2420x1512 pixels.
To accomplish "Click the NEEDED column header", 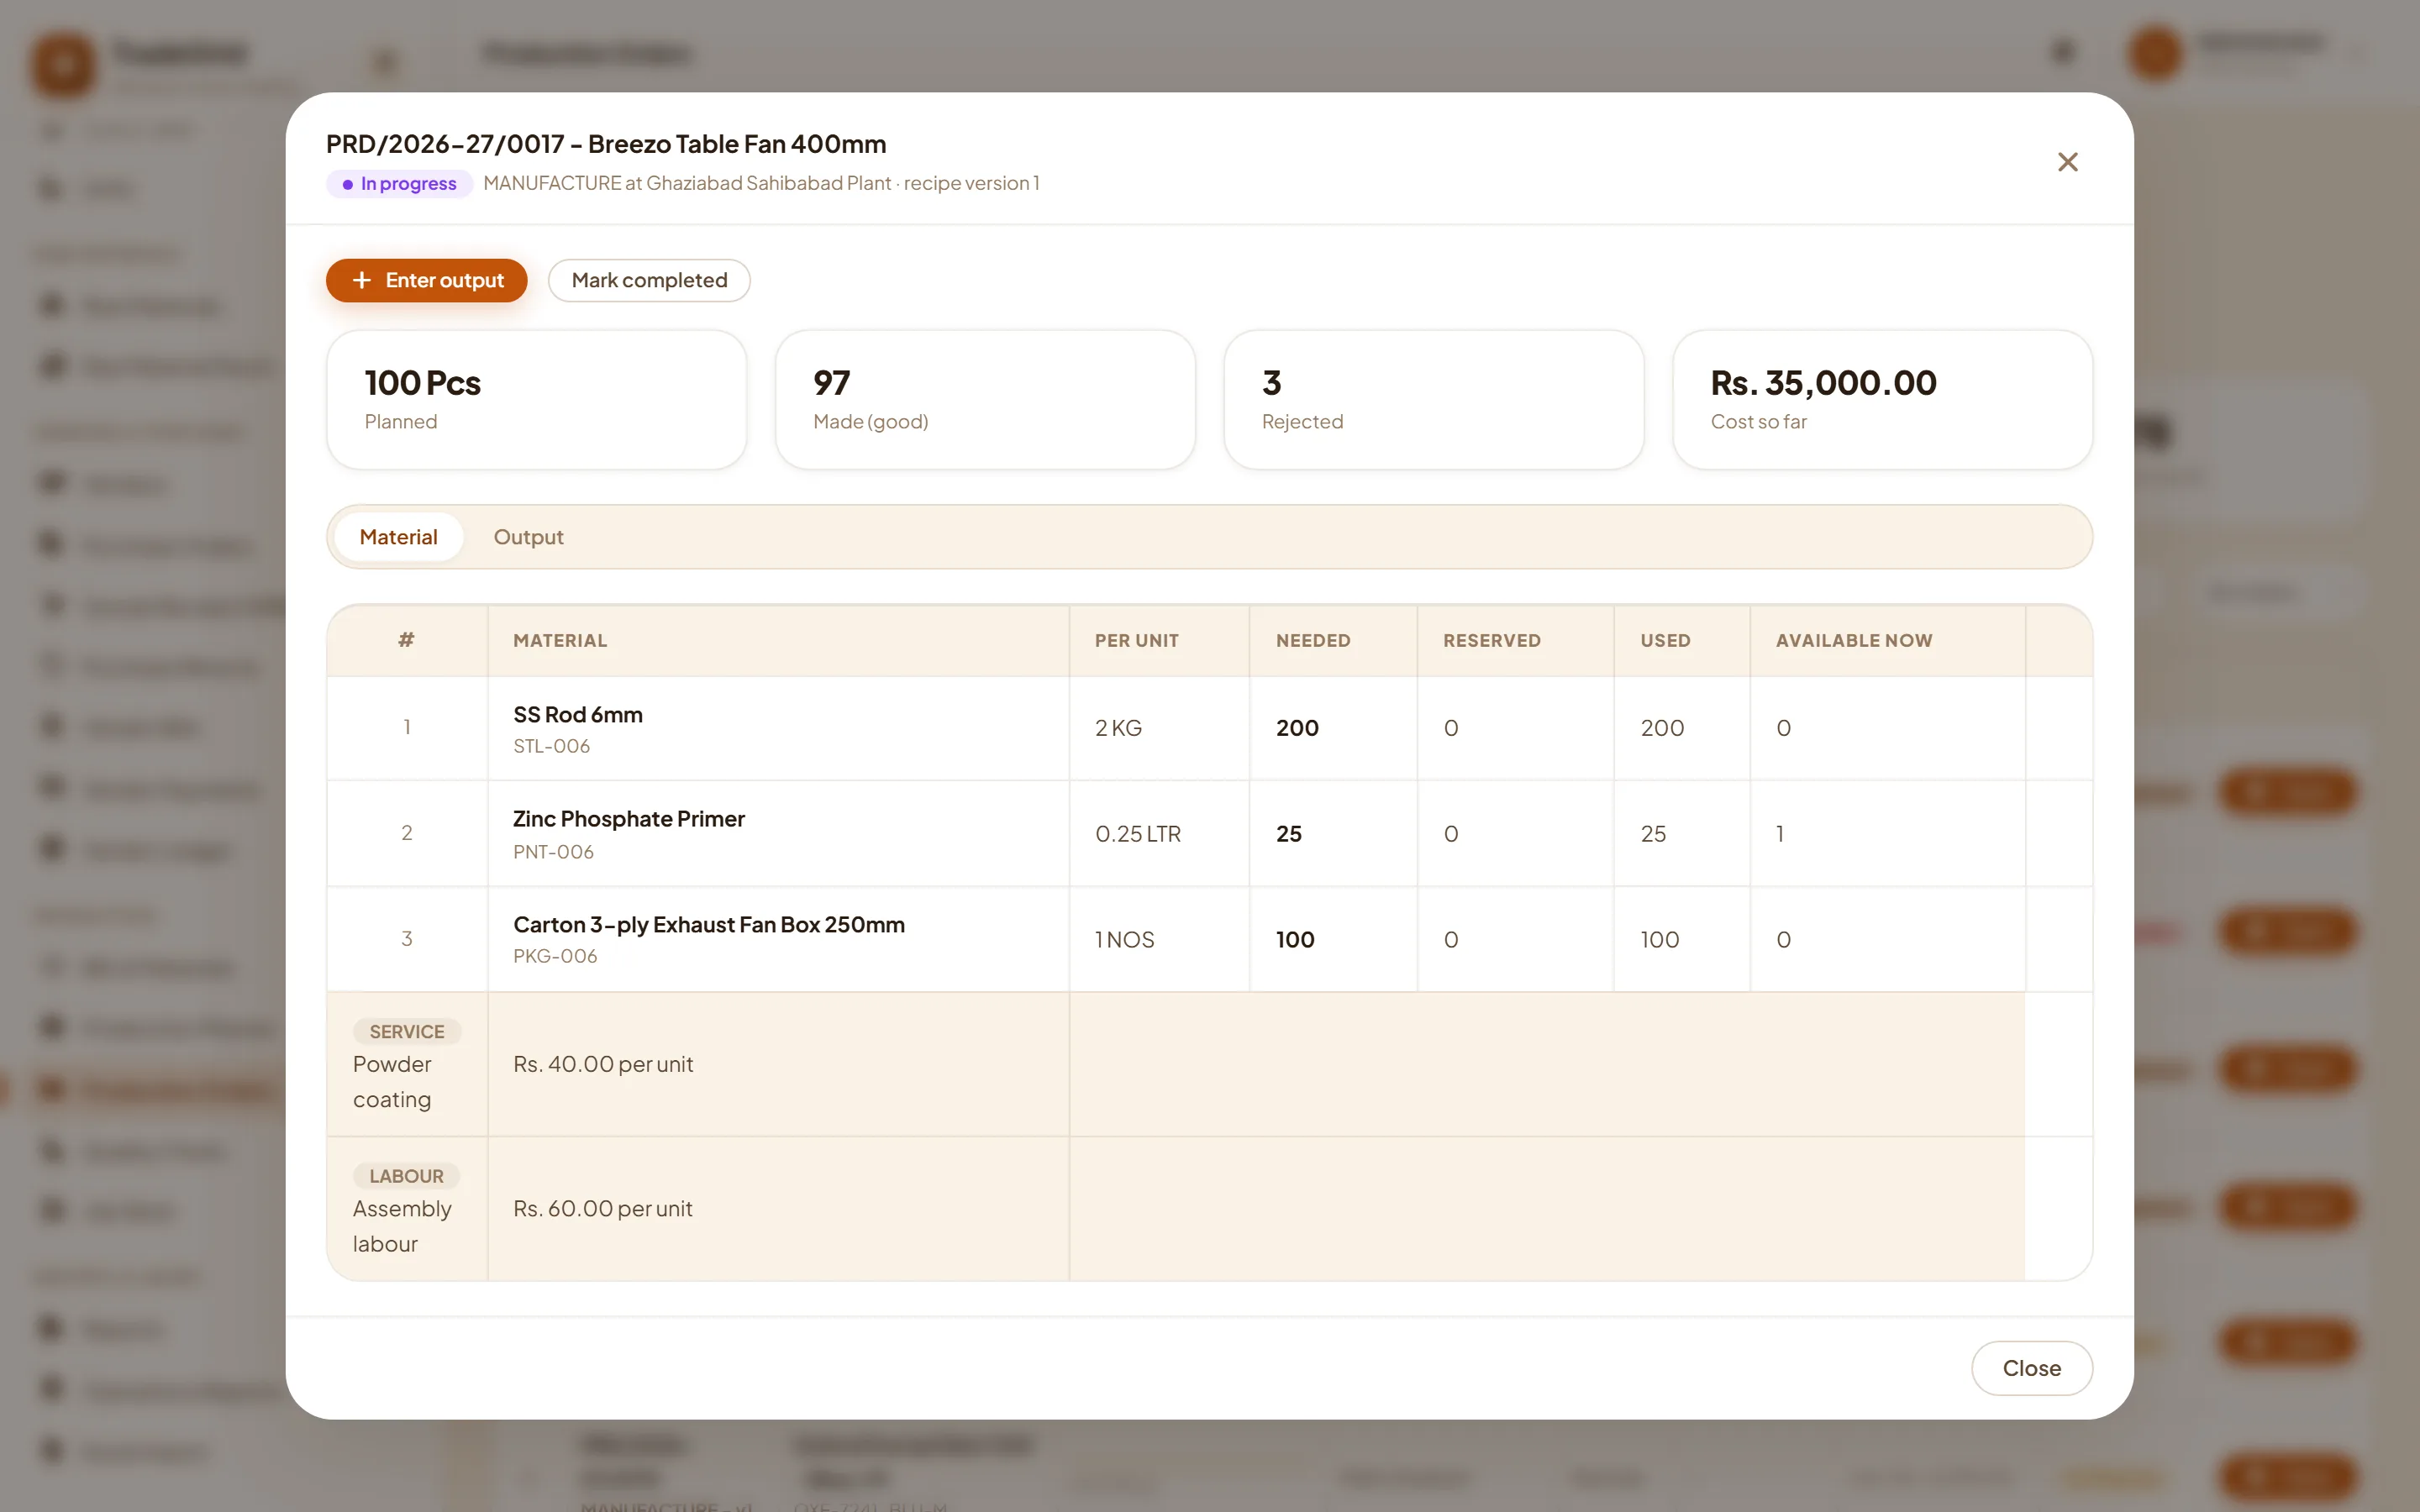I will click(1313, 641).
